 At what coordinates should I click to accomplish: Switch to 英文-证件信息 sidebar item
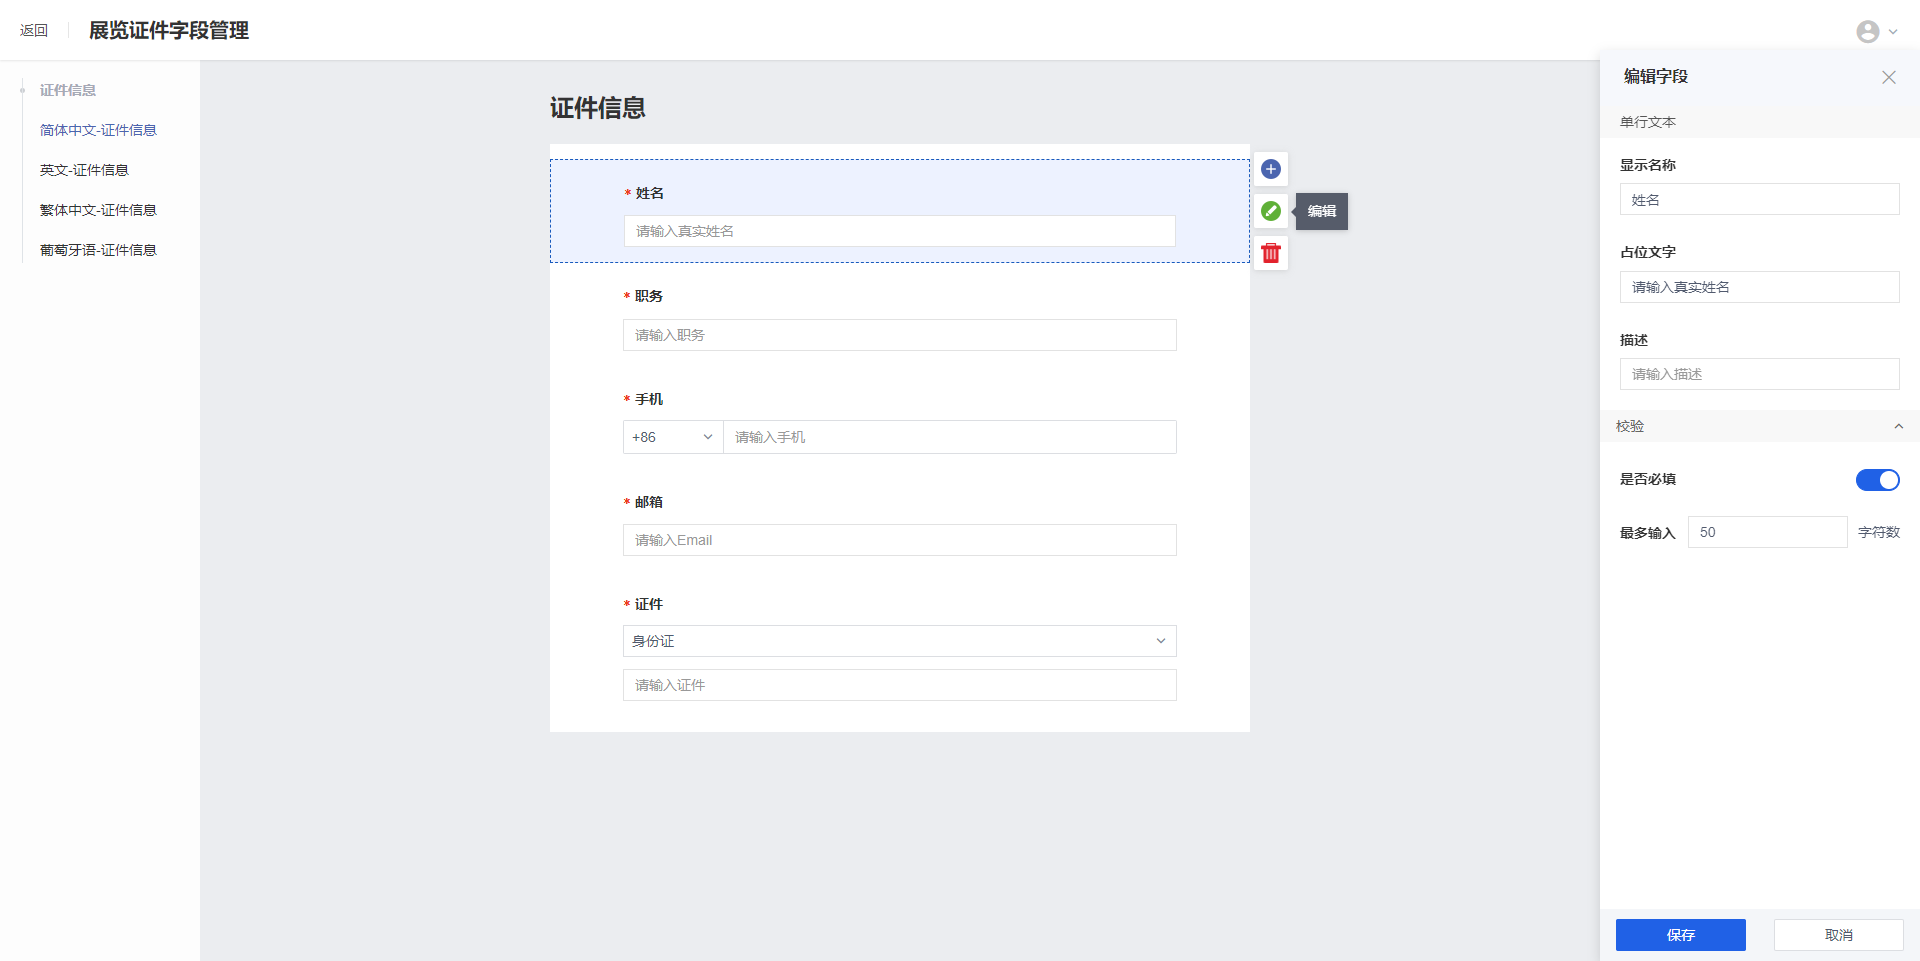click(84, 170)
